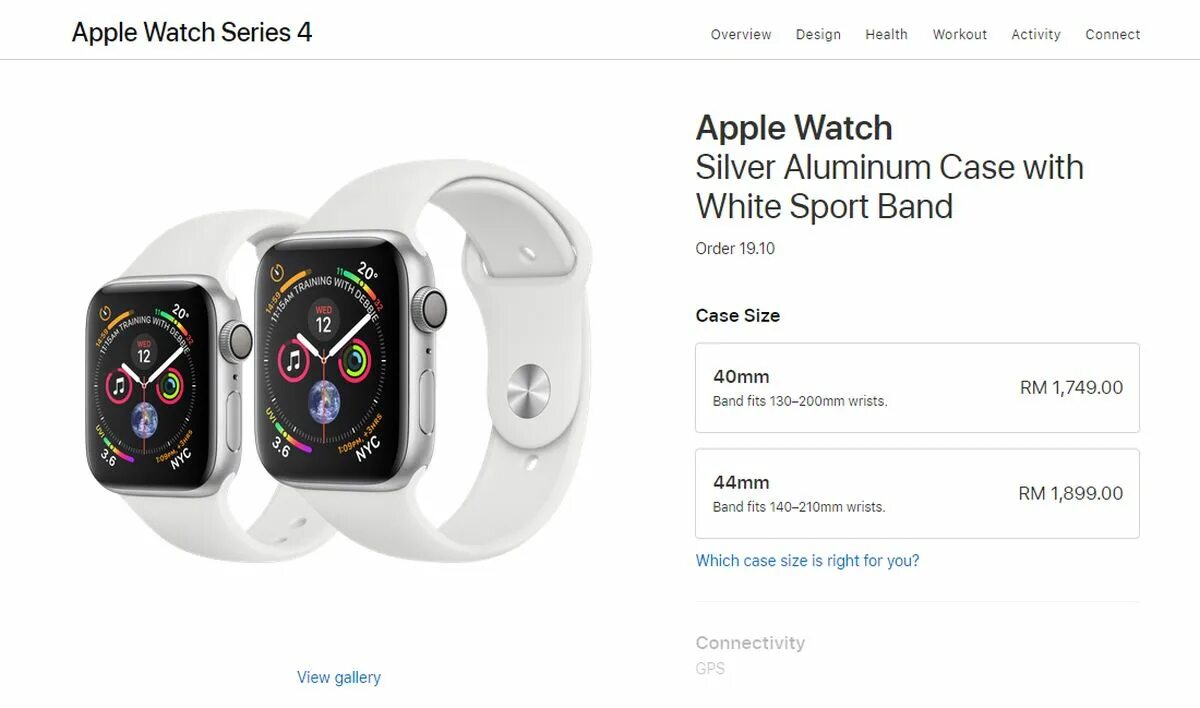Image resolution: width=1200 pixels, height=708 pixels.
Task: Open the View gallery link
Action: [x=339, y=678]
